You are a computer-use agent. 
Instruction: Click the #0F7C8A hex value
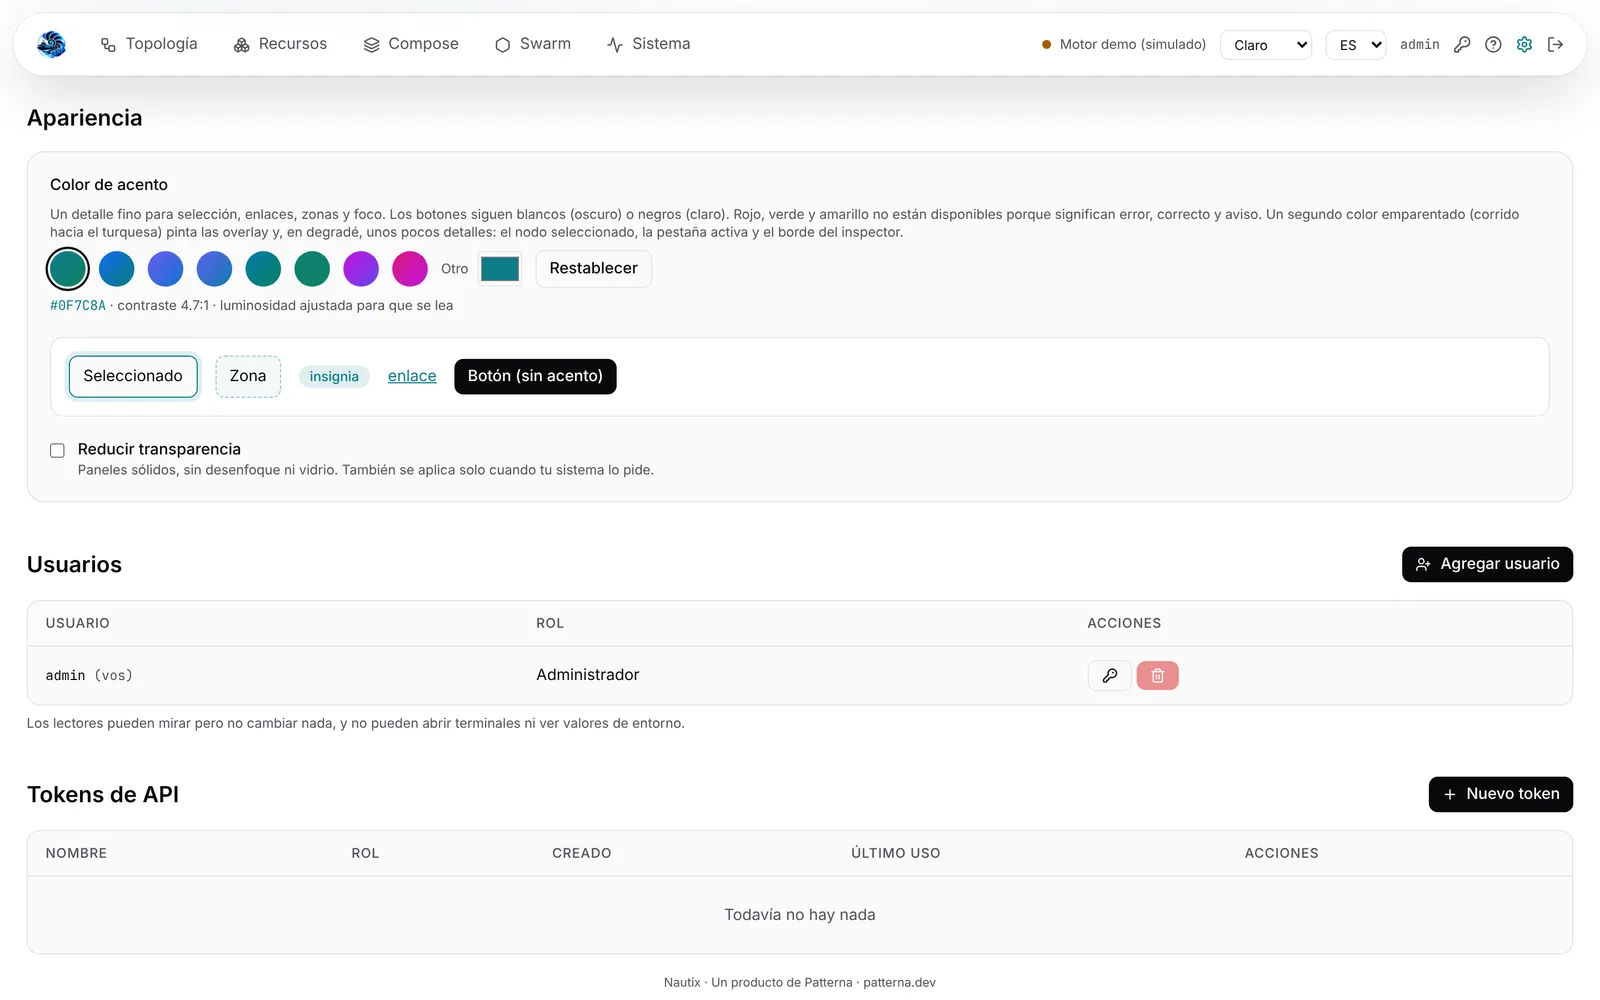pos(78,306)
